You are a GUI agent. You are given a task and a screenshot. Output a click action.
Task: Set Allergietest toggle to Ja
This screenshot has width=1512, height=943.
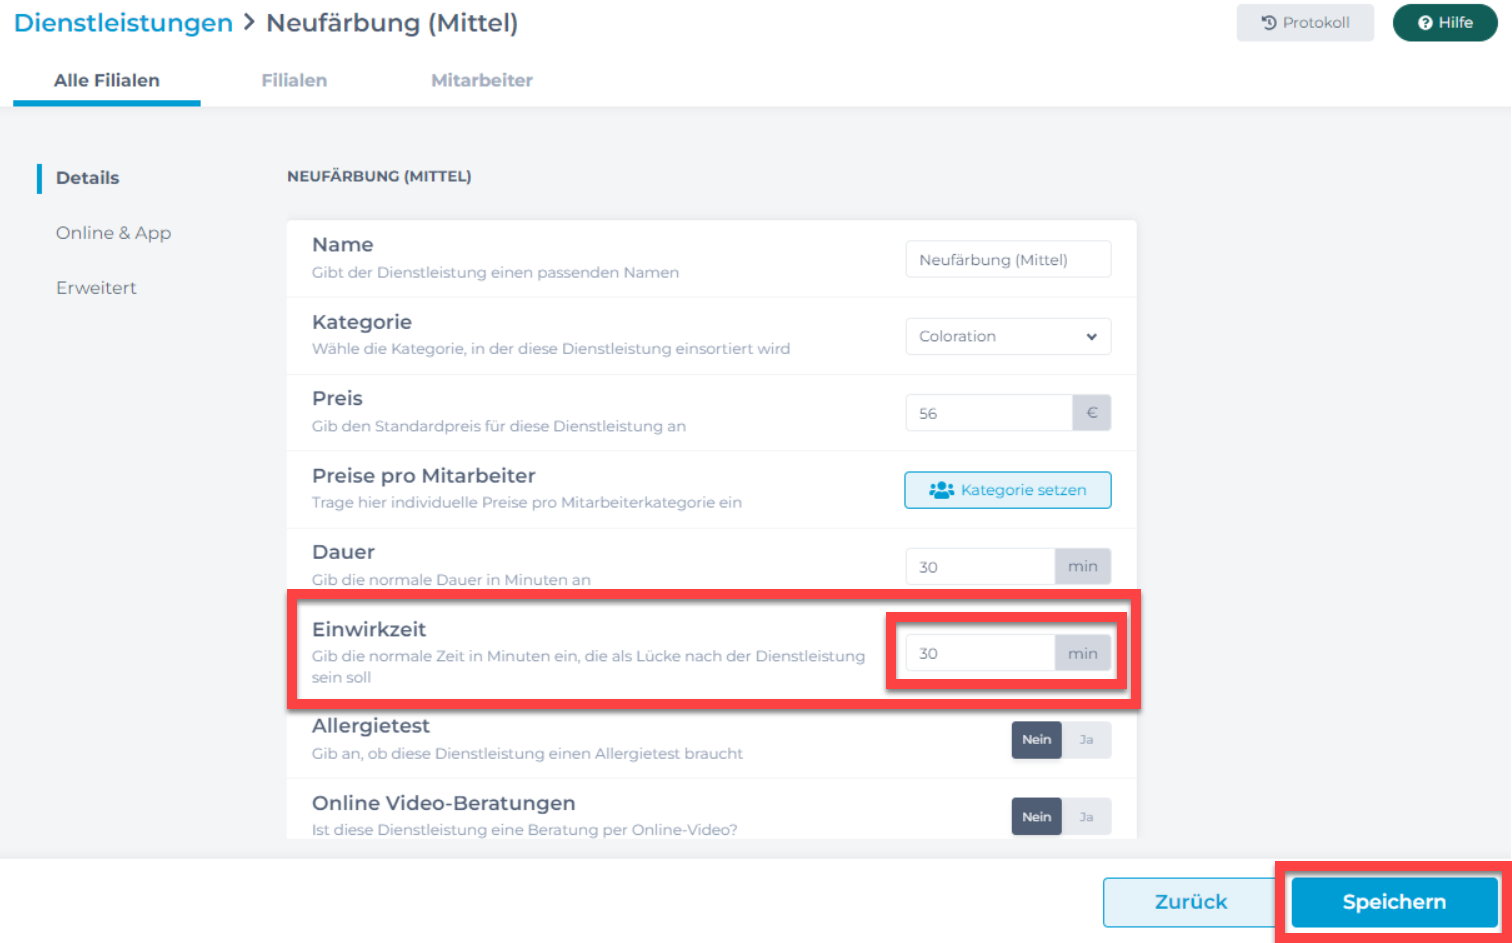pyautogui.click(x=1086, y=740)
